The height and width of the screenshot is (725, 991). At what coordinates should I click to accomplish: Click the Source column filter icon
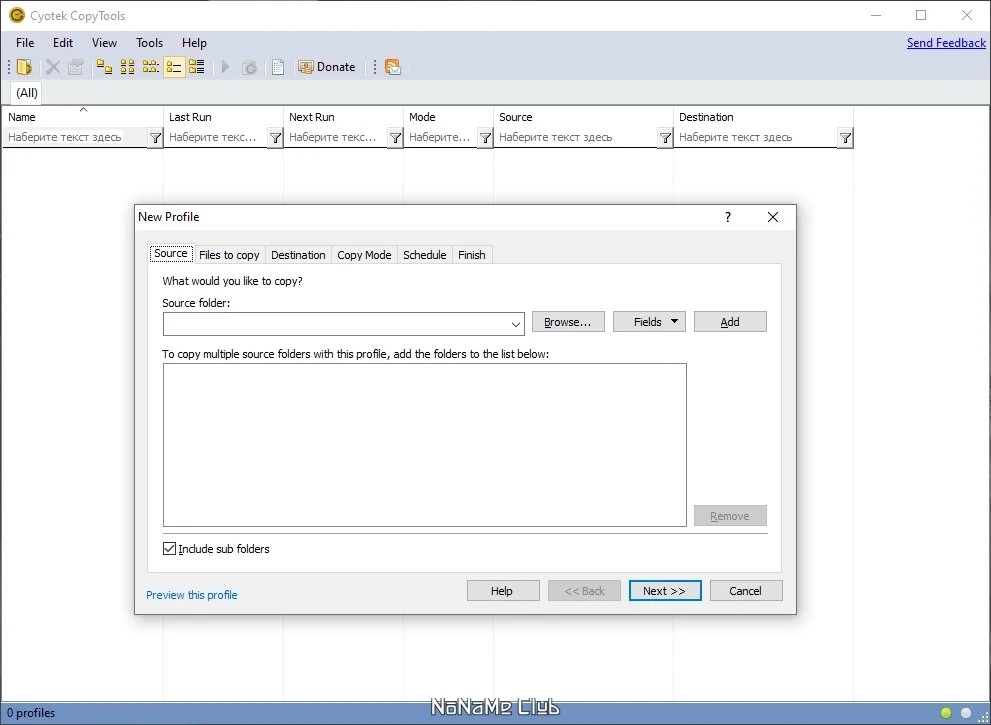[666, 137]
